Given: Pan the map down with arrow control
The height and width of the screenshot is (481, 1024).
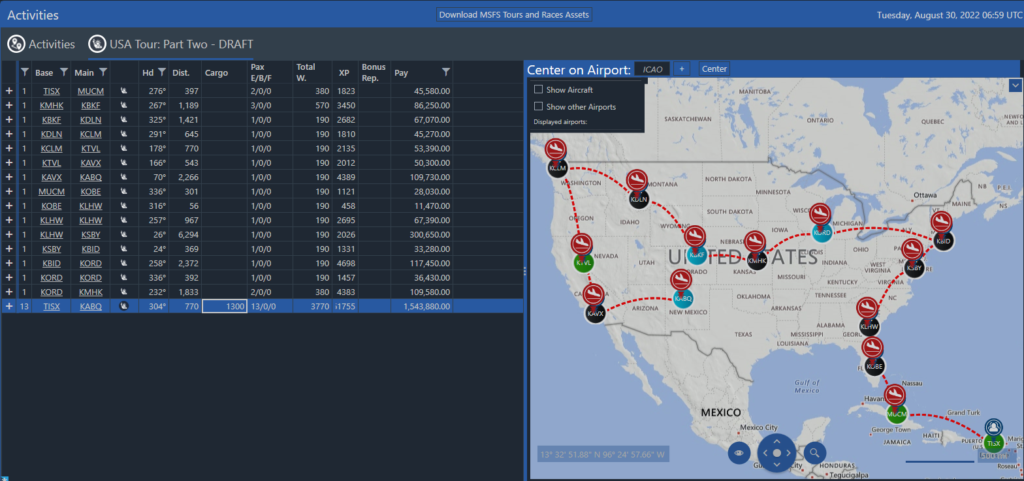Looking at the screenshot, I should coord(776,464).
